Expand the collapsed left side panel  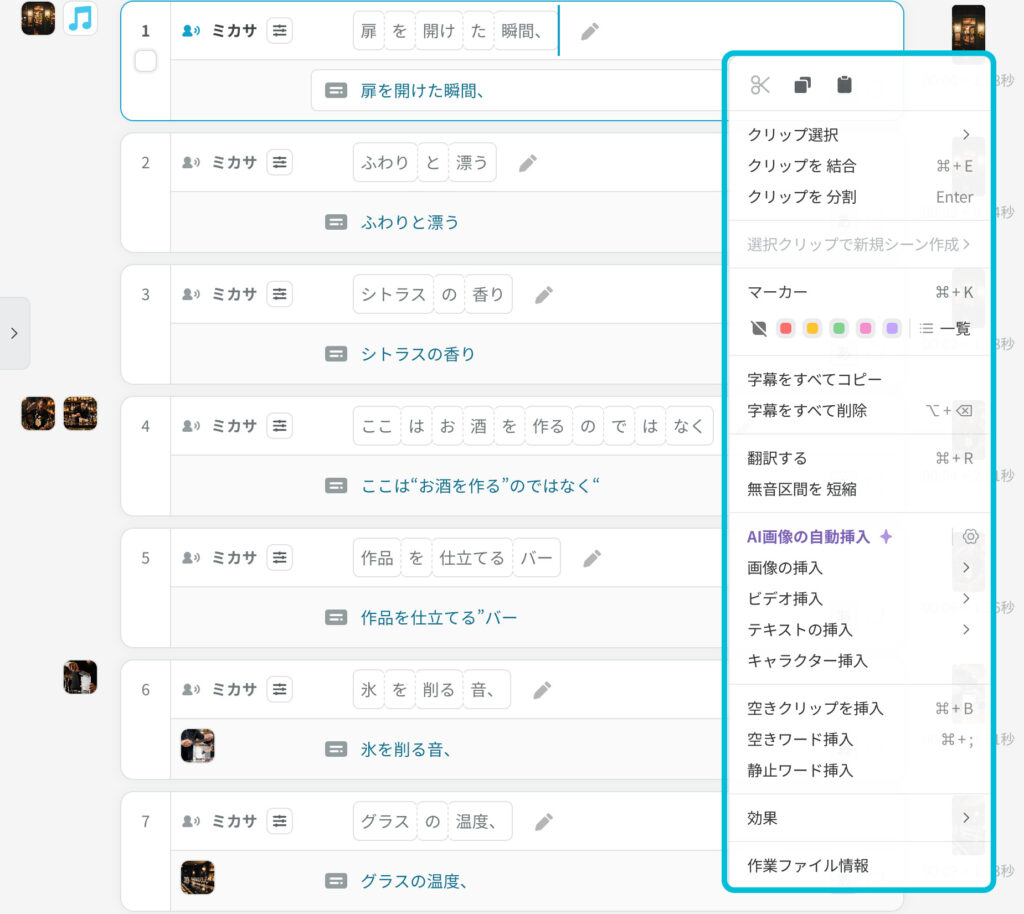[x=14, y=333]
